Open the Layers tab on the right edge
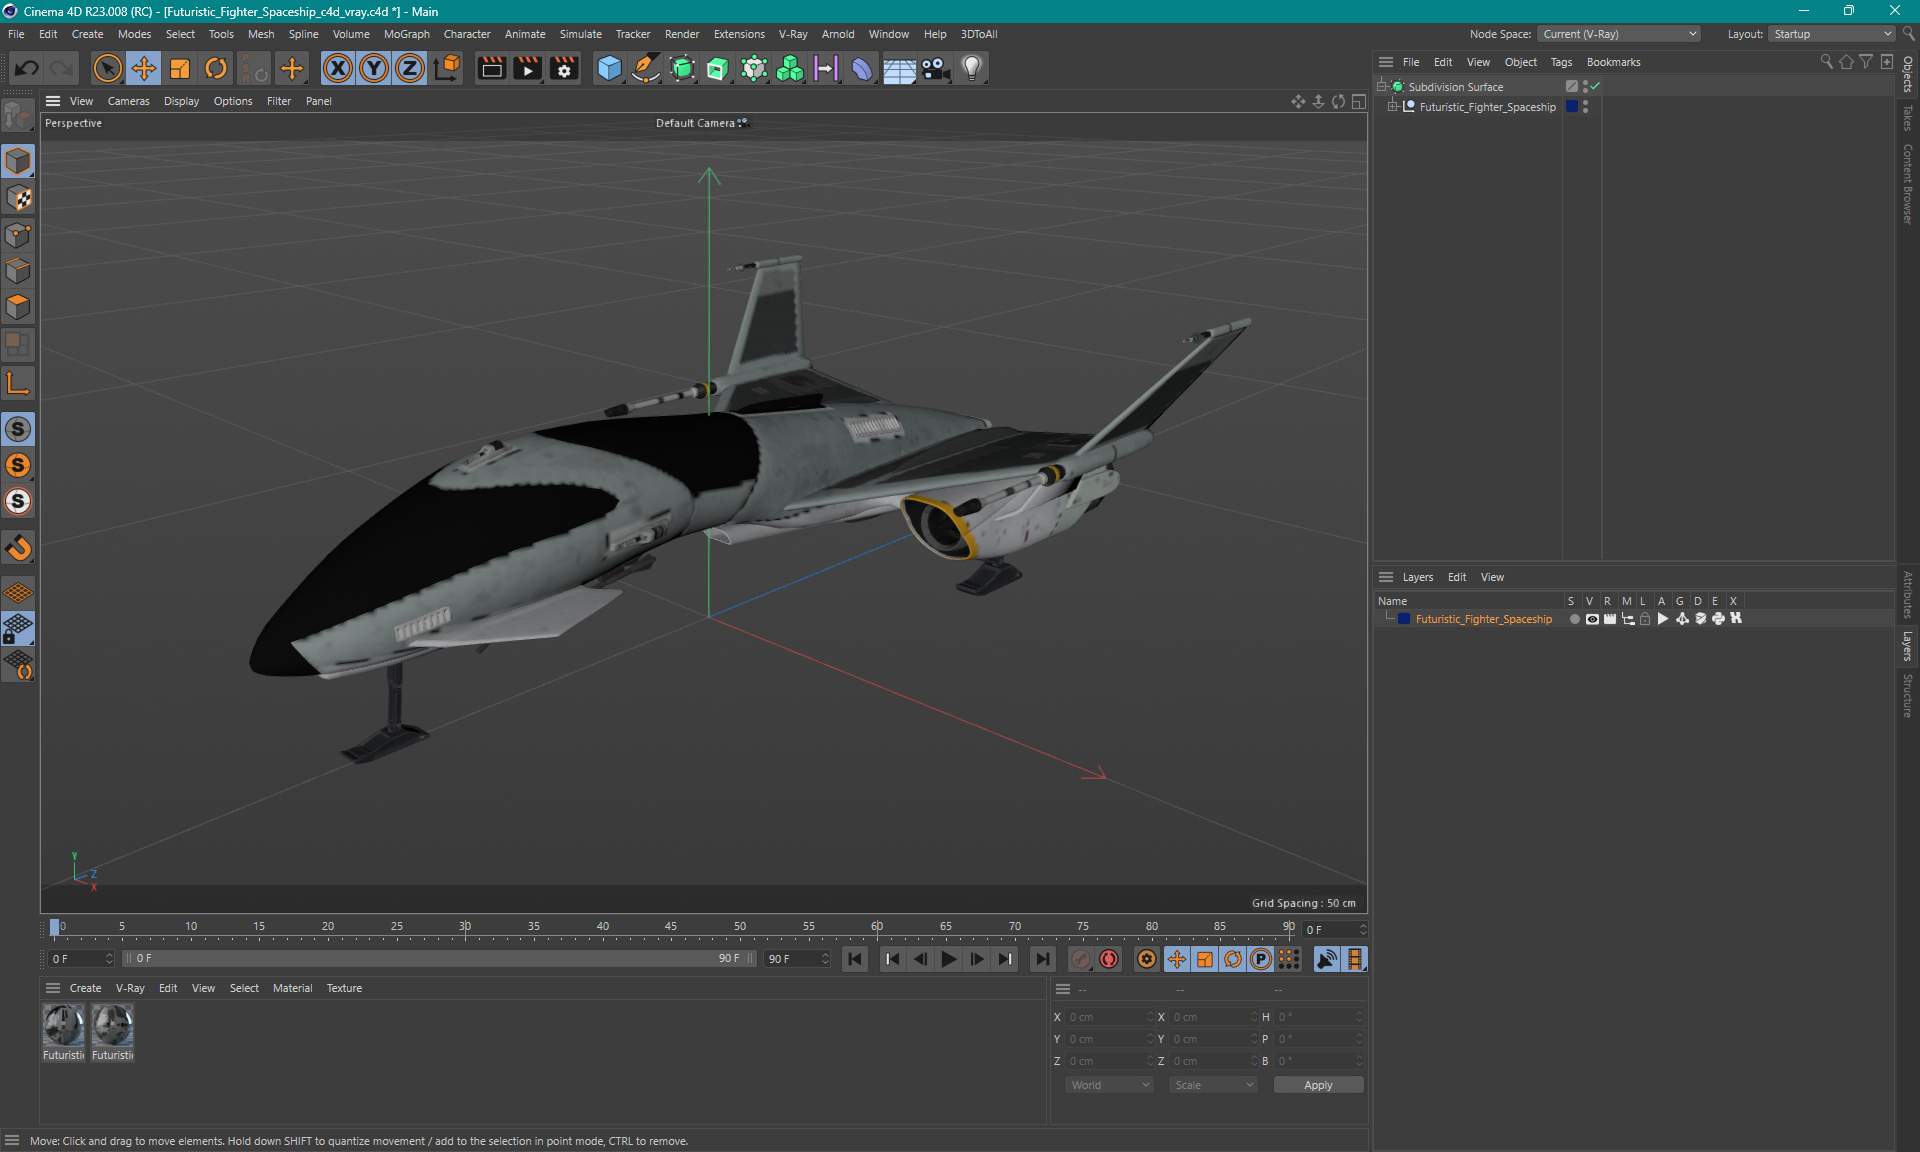1920x1152 pixels. (x=1908, y=647)
